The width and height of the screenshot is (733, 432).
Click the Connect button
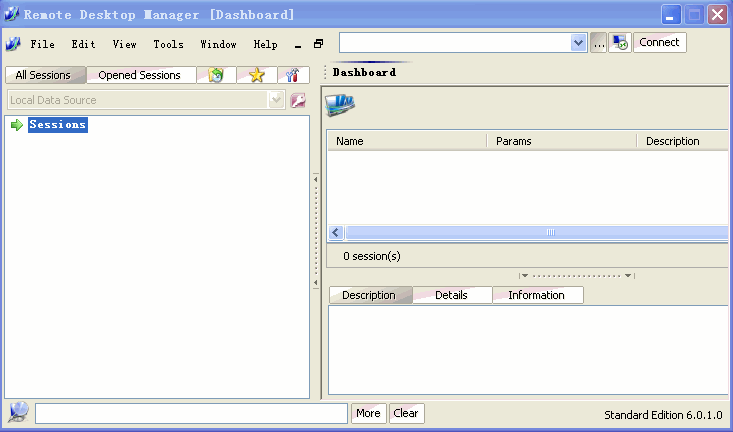pos(660,43)
